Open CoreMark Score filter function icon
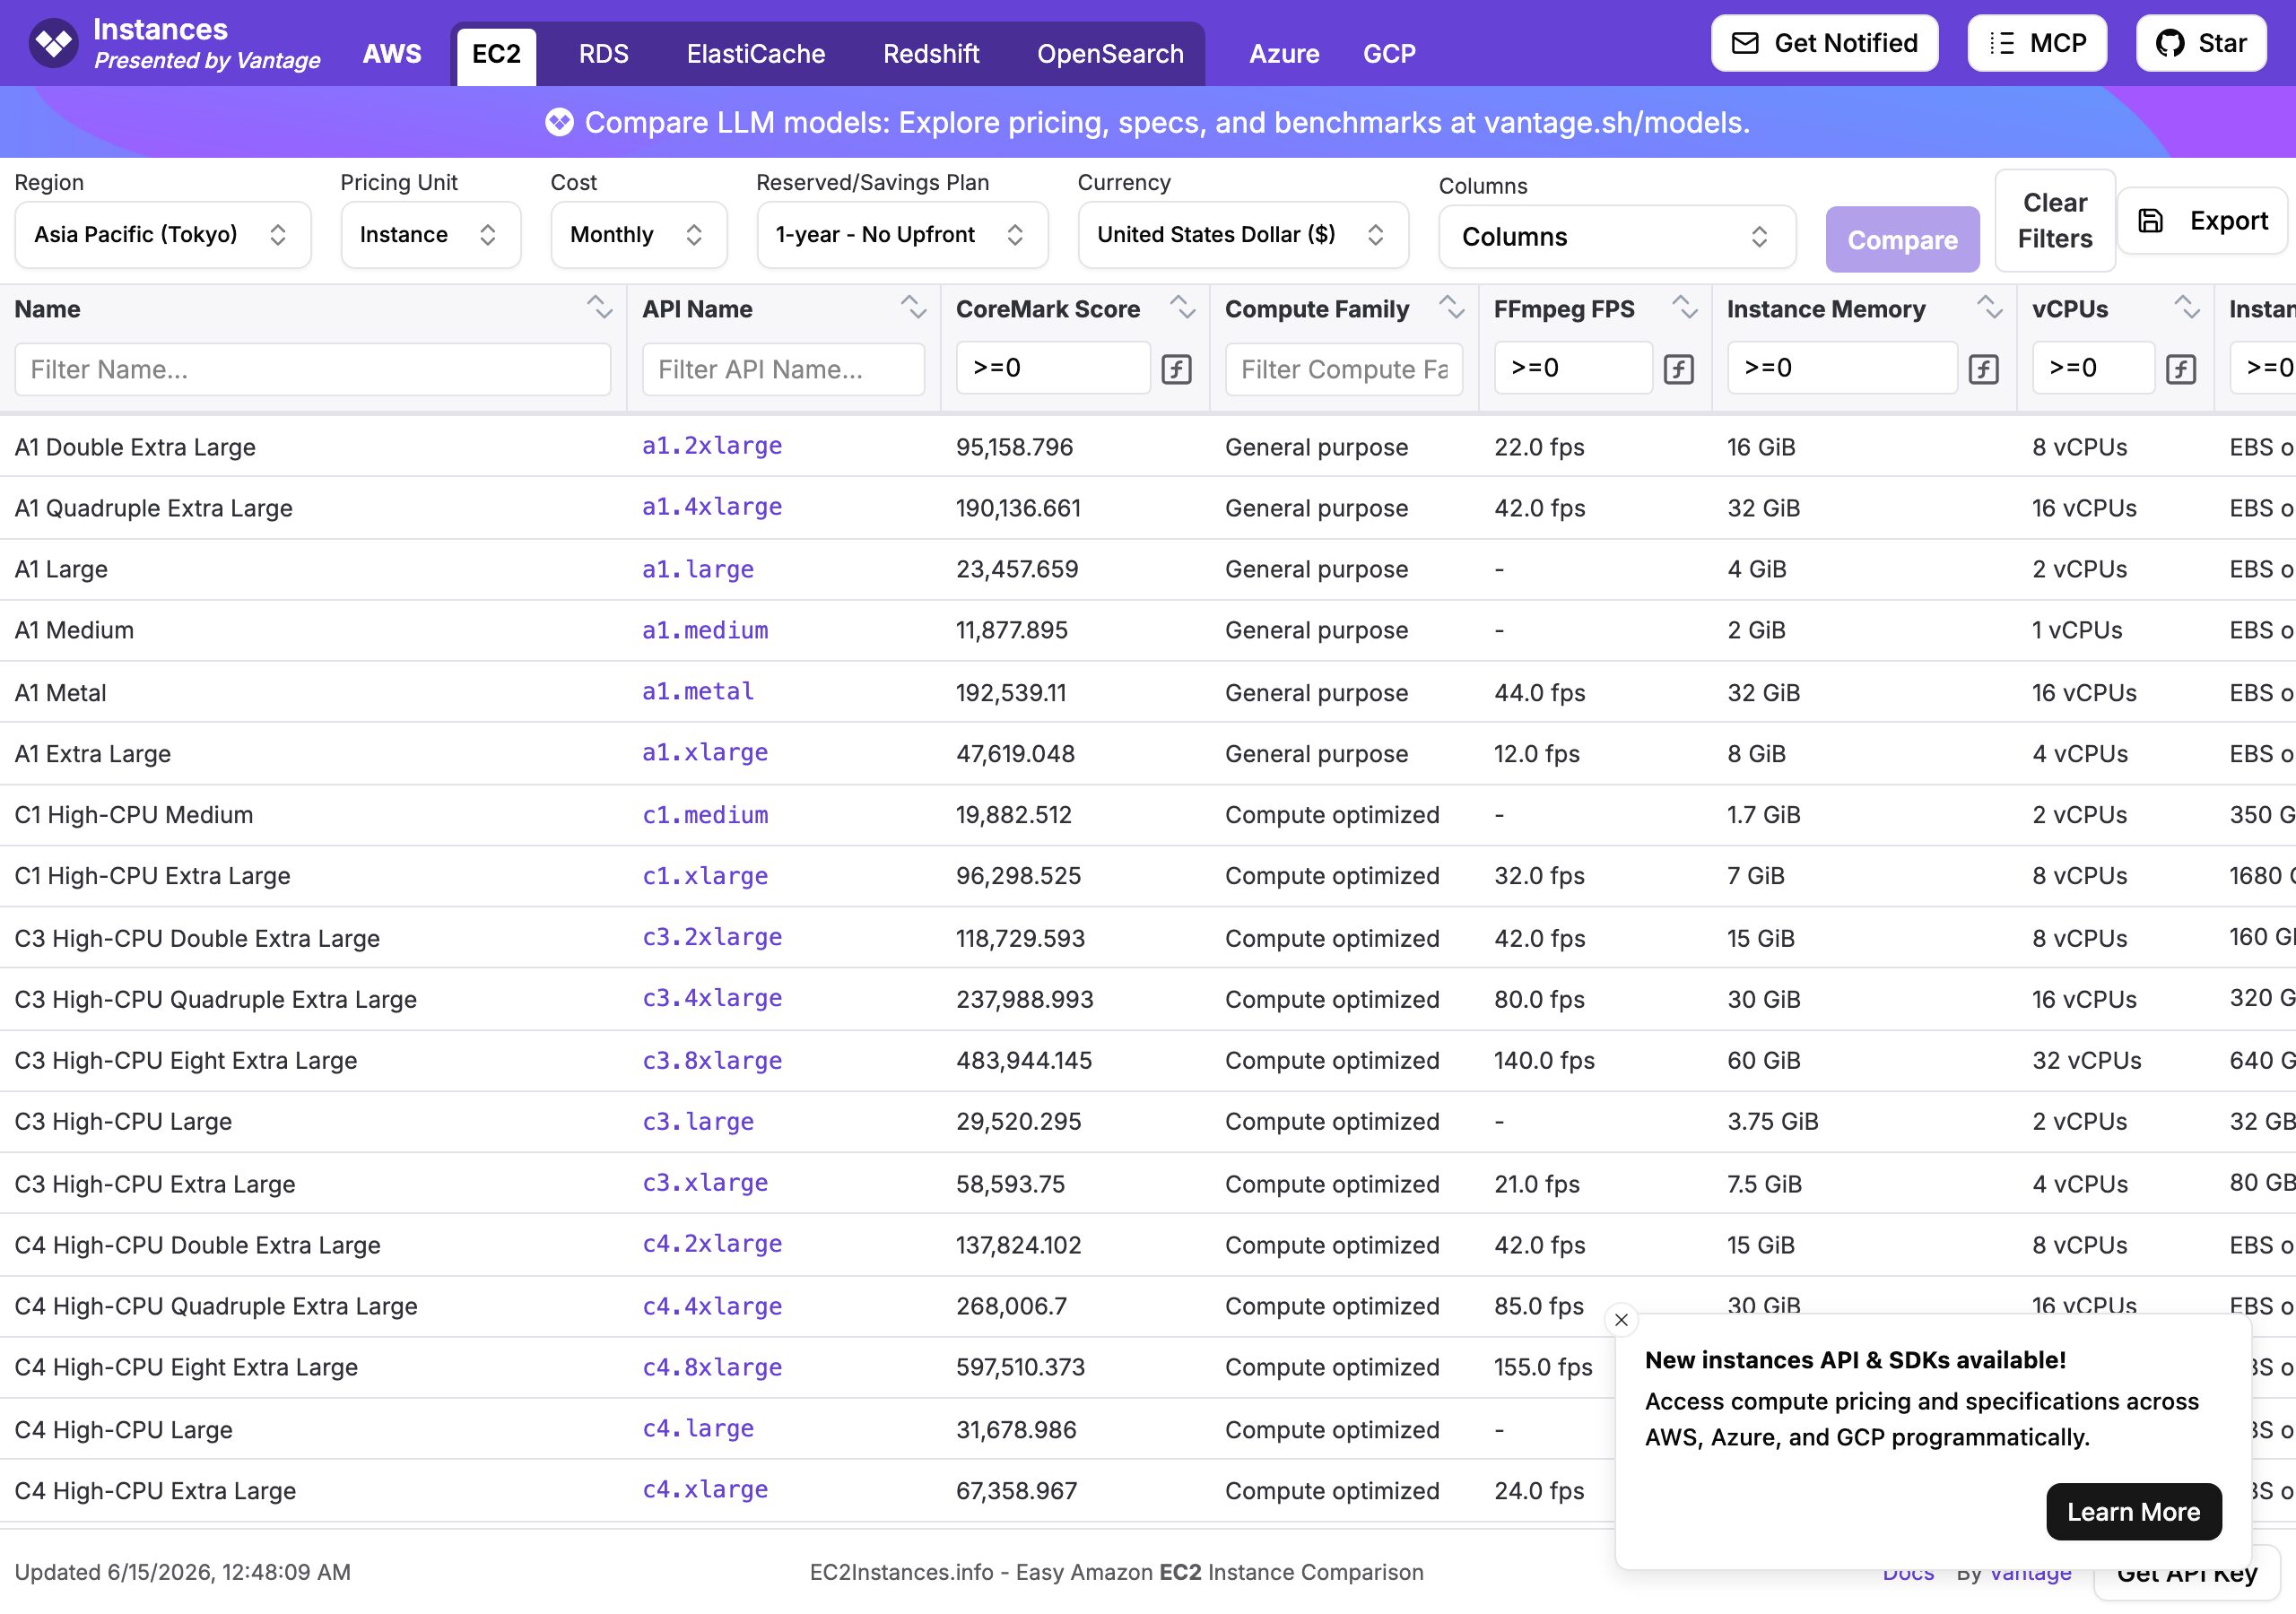This screenshot has height=1614, width=2296. [1176, 369]
